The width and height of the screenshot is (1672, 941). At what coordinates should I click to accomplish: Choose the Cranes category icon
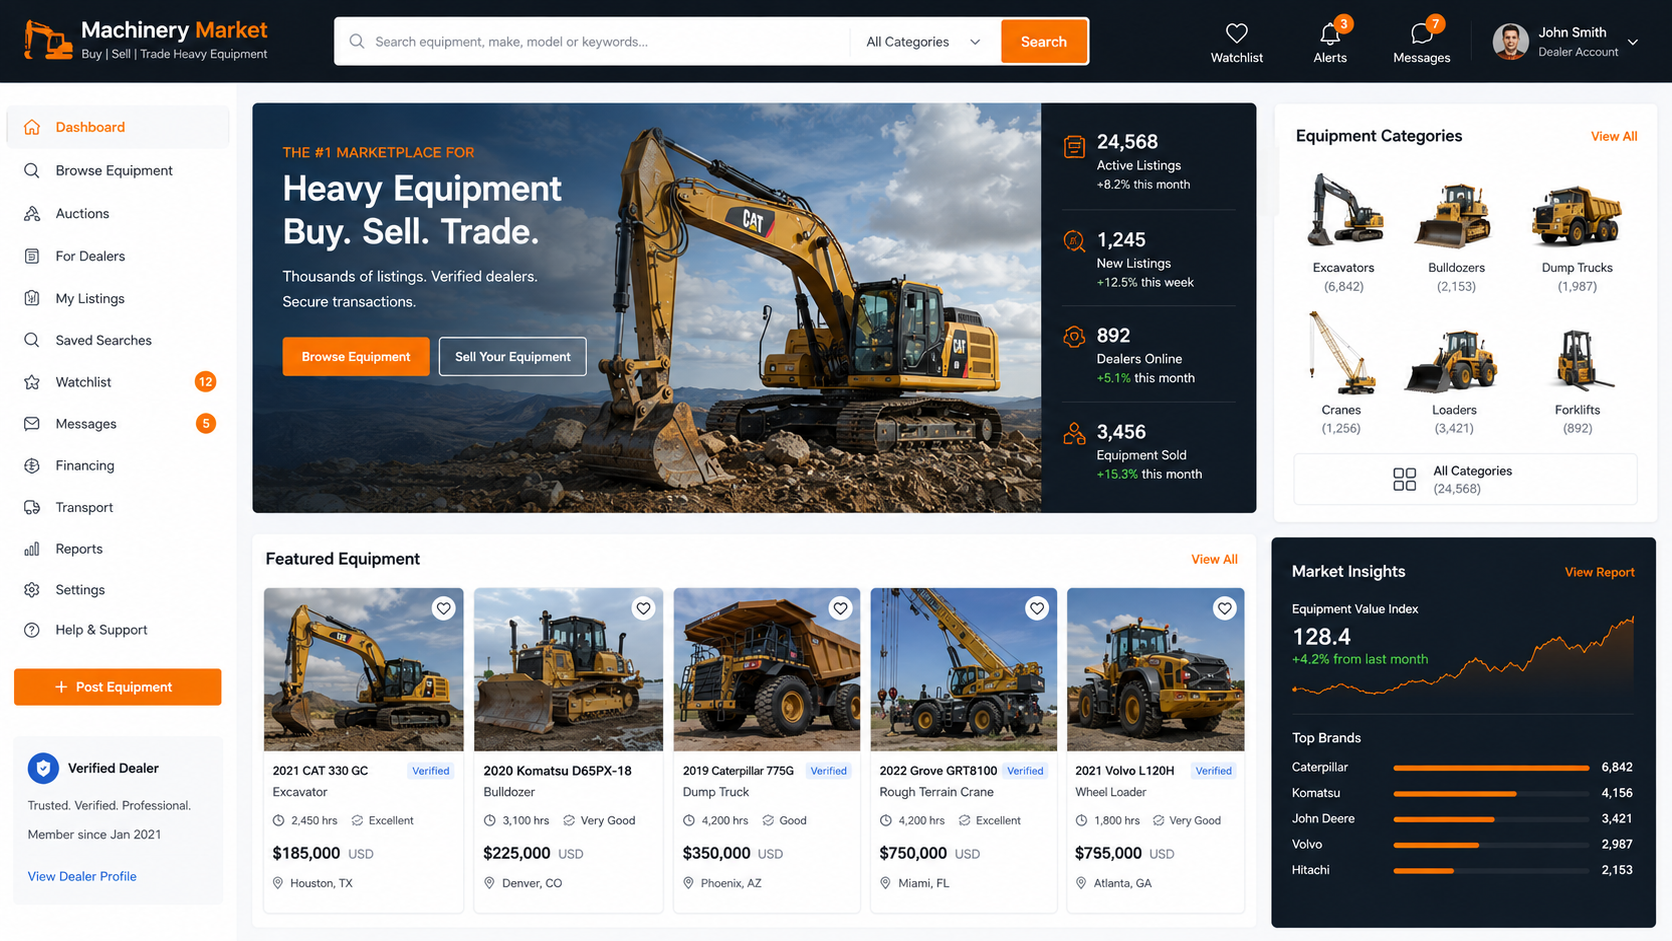(1342, 352)
